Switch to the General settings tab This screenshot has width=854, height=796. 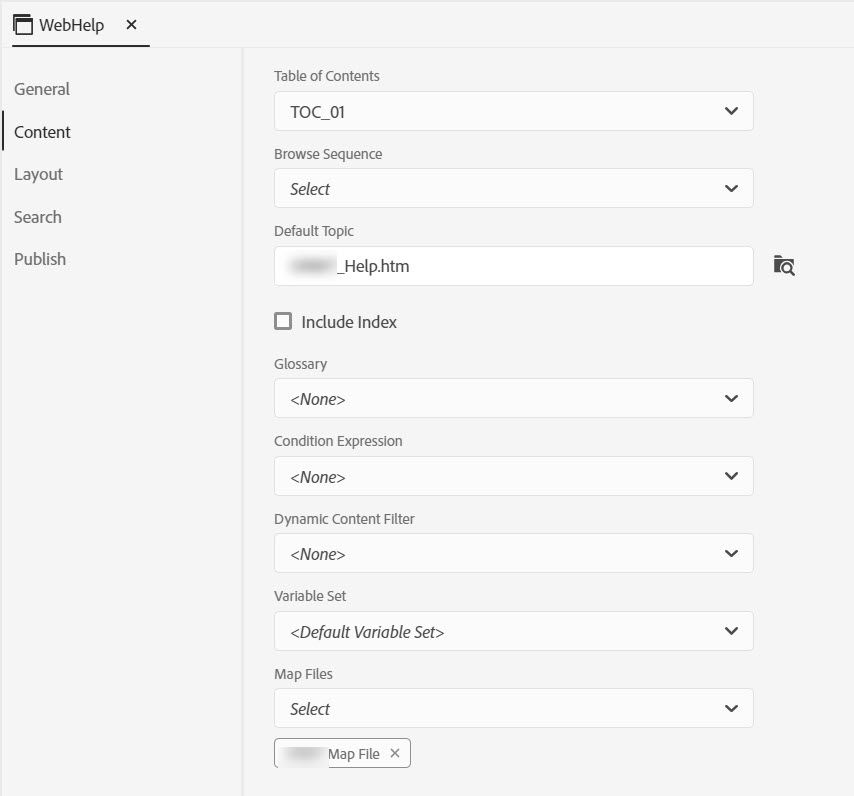[x=42, y=89]
